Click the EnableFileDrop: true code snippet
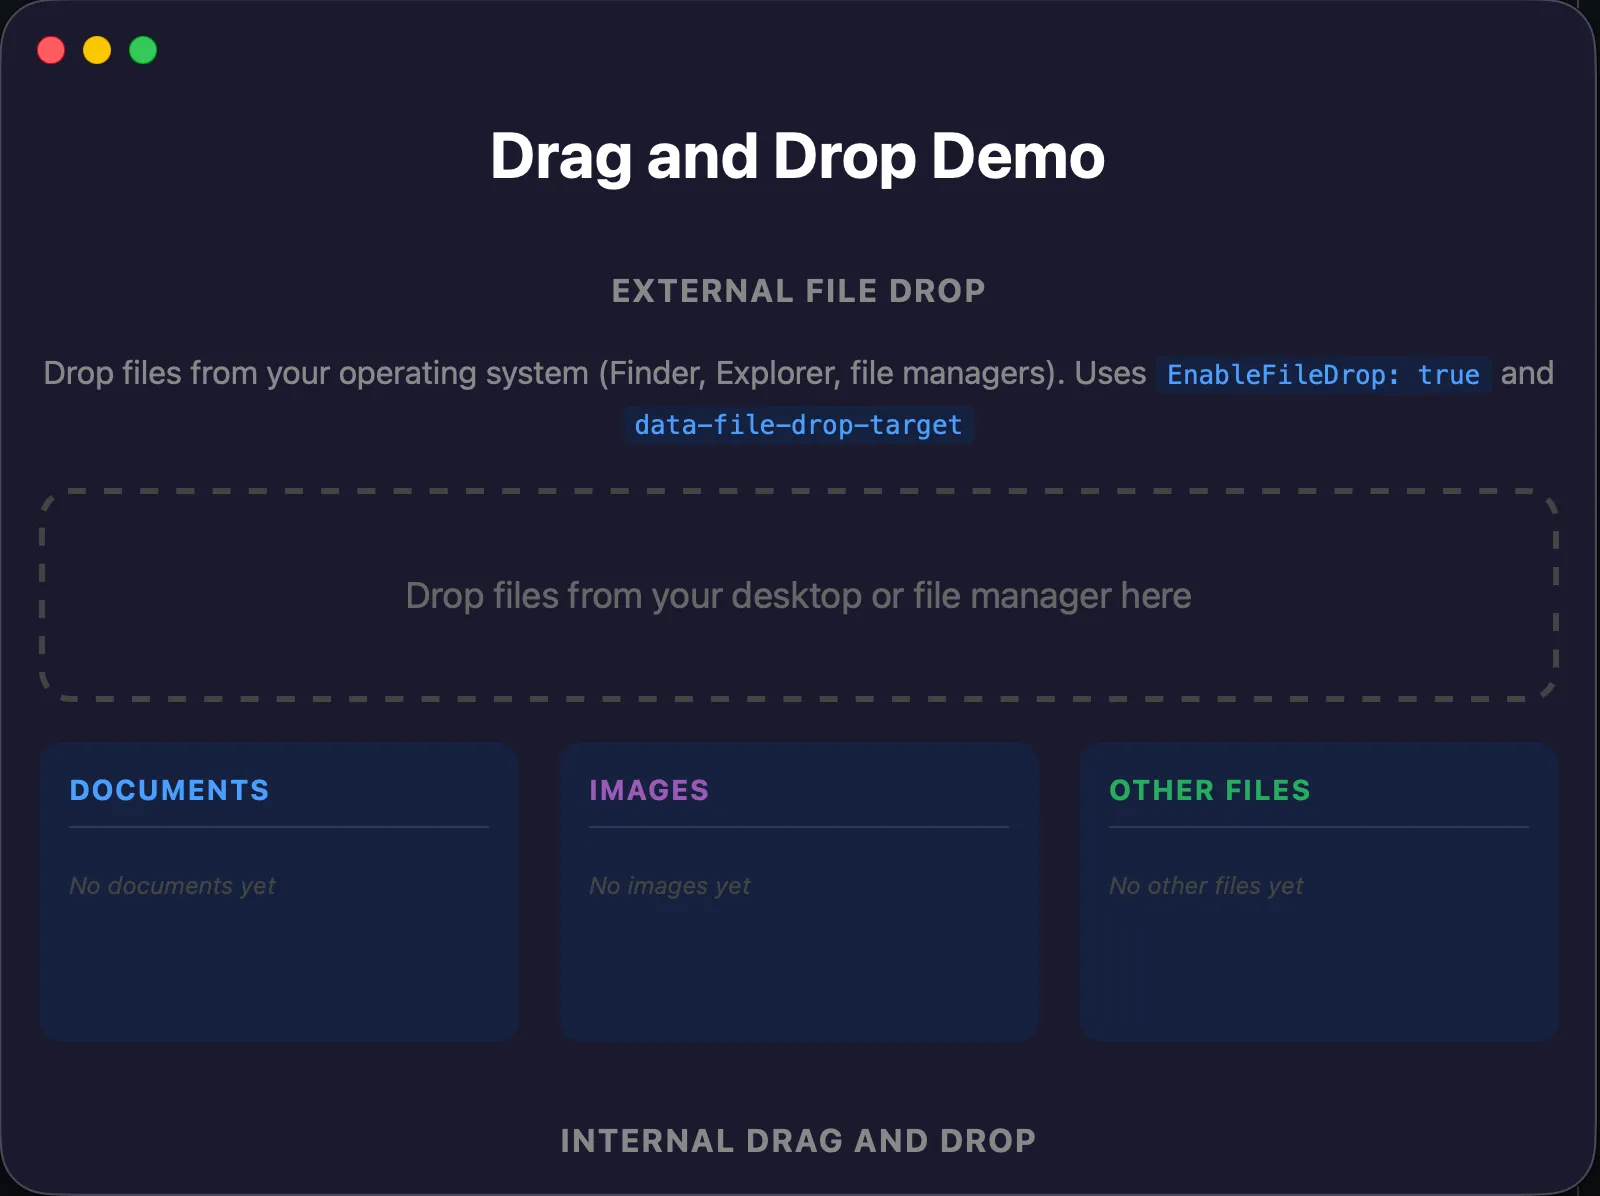 coord(1323,375)
